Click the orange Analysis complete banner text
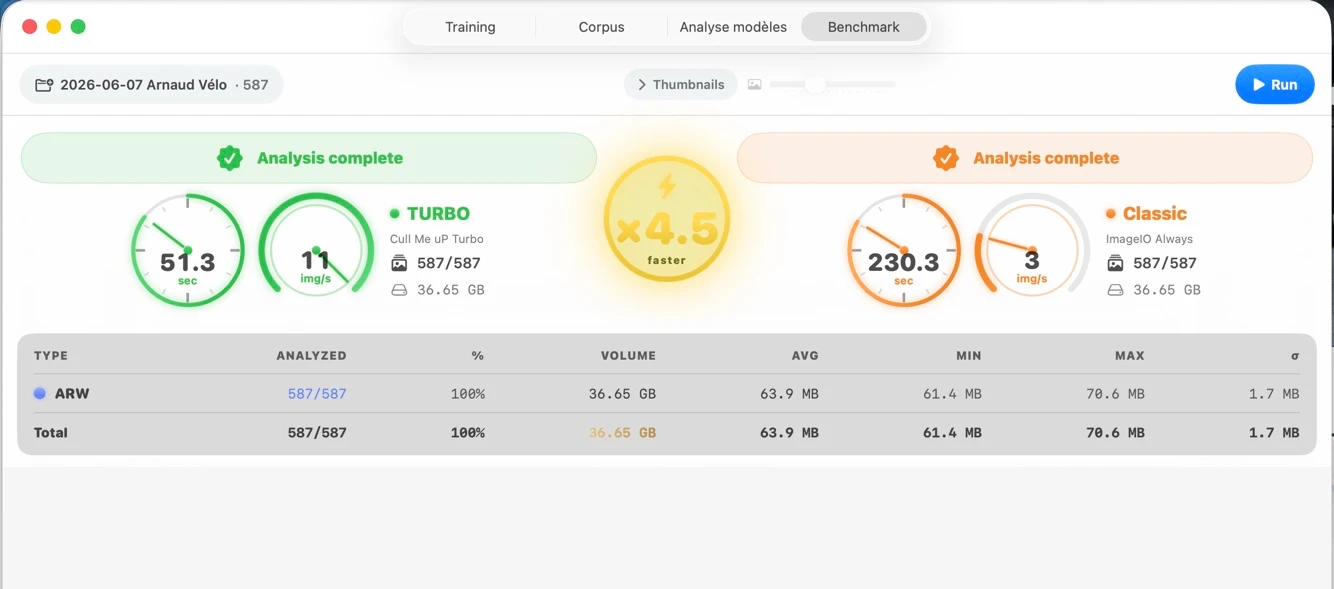1334x589 pixels. pyautogui.click(x=1046, y=158)
